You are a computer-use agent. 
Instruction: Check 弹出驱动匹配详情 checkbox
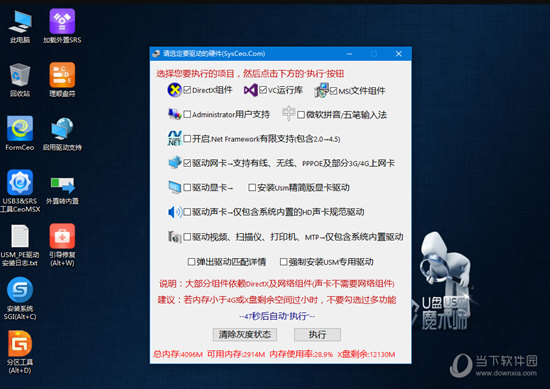191,262
